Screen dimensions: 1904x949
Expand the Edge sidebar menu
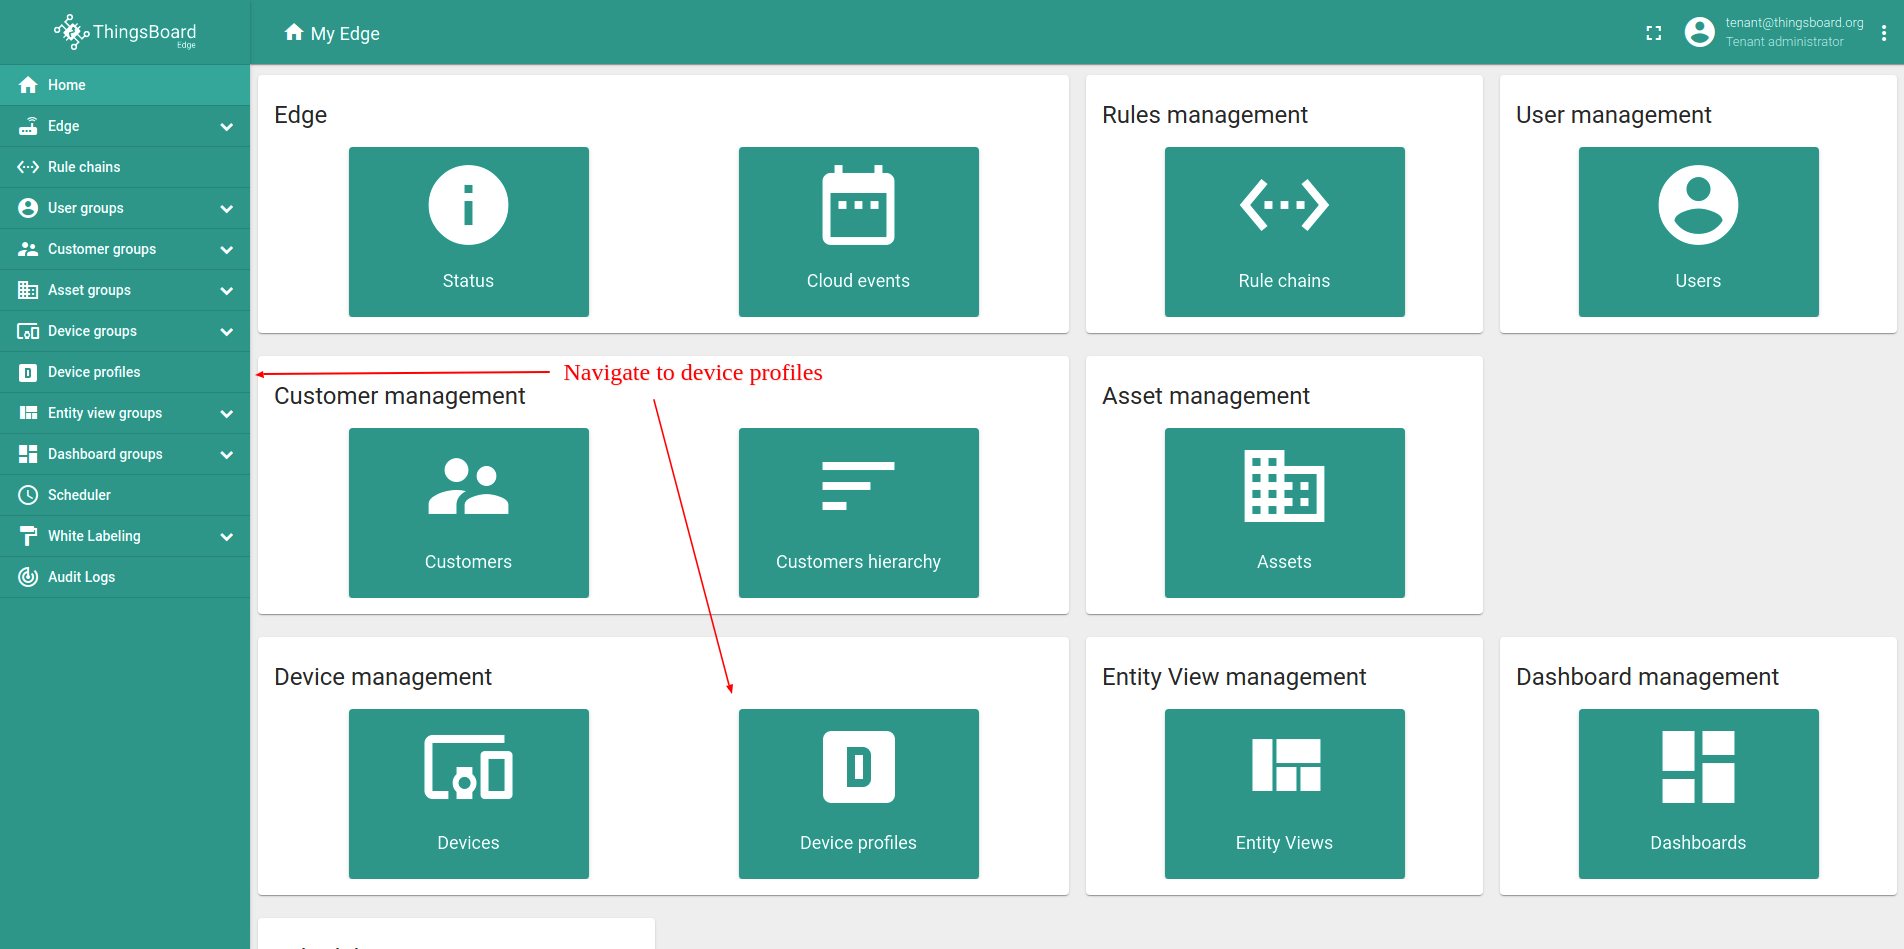coord(226,126)
